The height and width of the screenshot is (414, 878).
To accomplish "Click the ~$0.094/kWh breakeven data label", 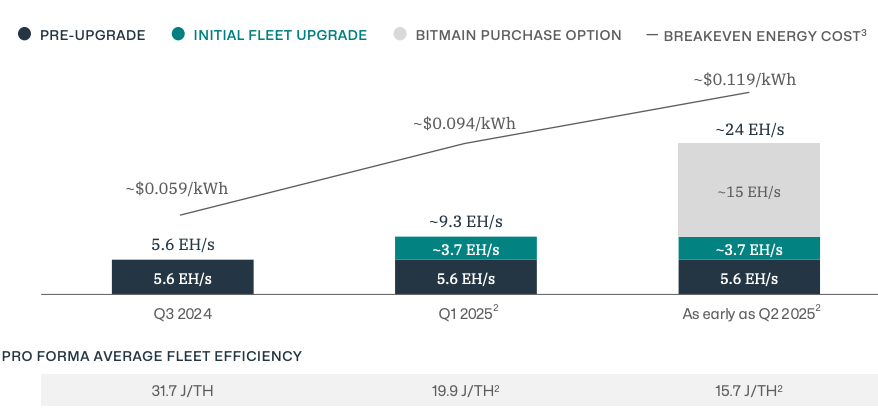I will point(464,123).
